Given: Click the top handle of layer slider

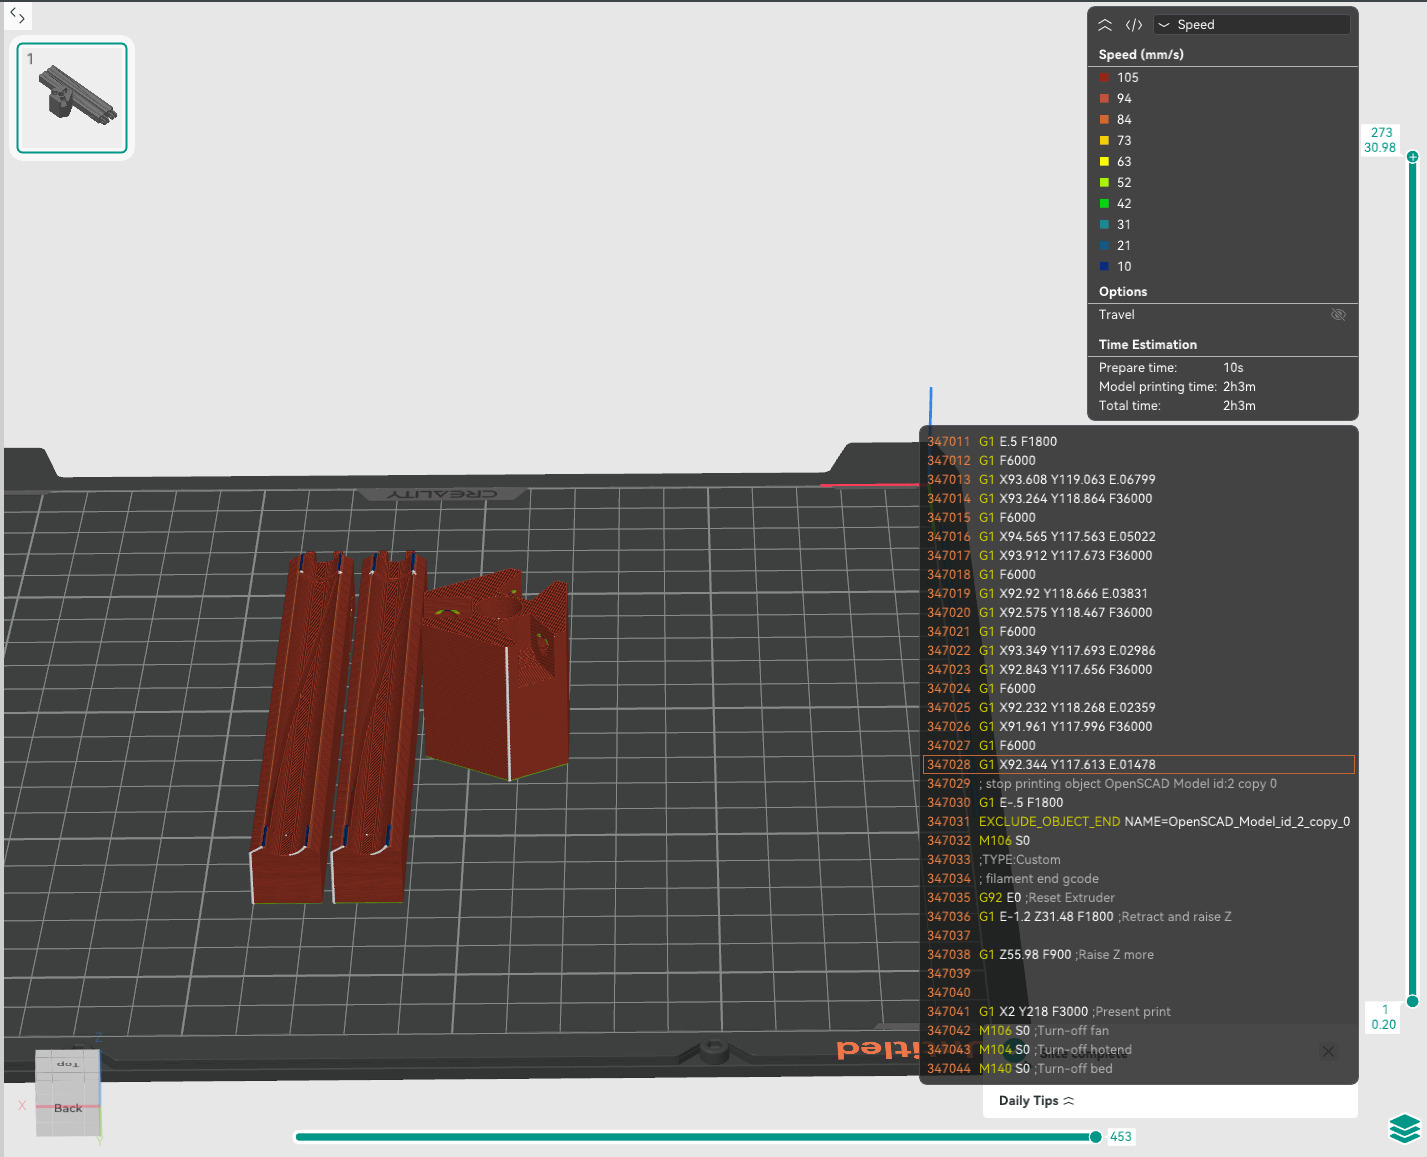Looking at the screenshot, I should [1412, 156].
